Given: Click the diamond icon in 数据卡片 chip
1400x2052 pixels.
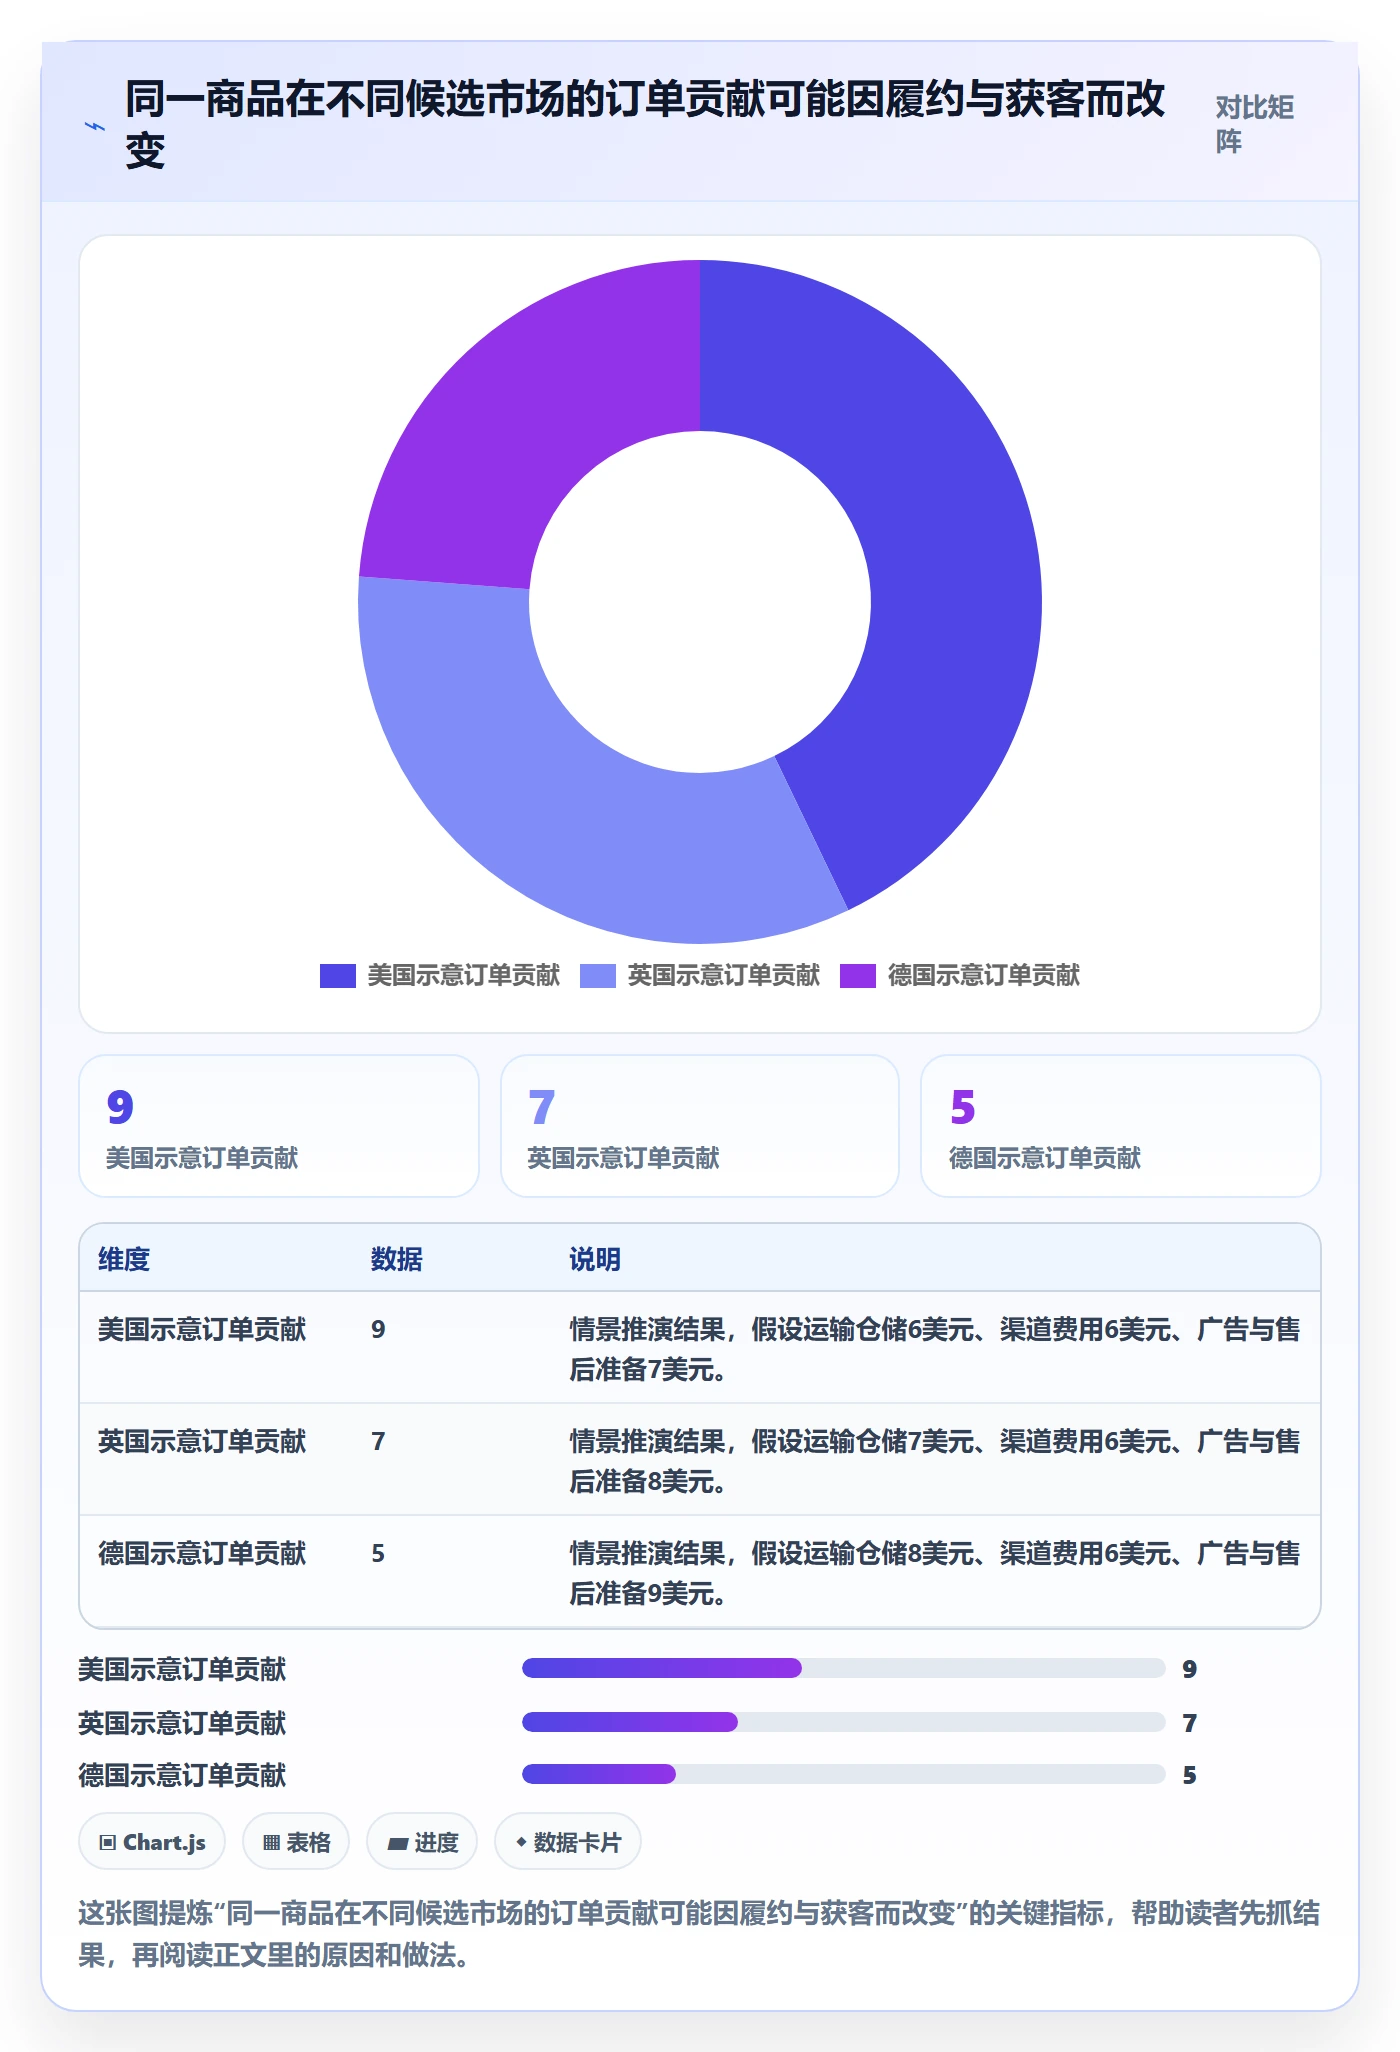Looking at the screenshot, I should (x=521, y=1841).
